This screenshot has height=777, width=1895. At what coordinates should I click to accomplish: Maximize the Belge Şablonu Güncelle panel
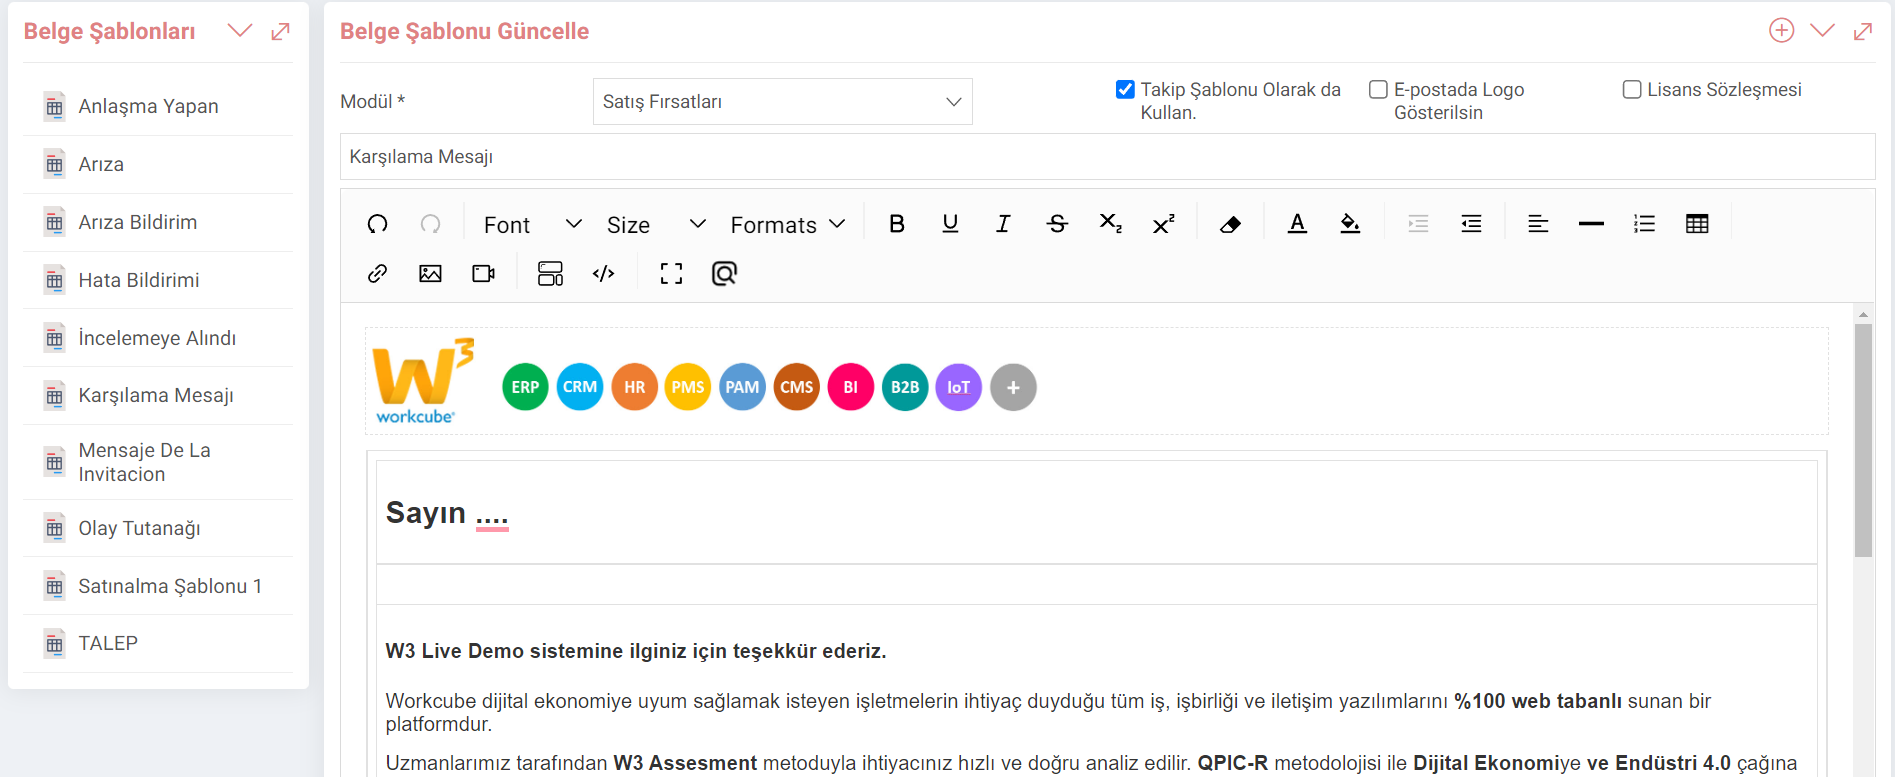coord(1862,31)
